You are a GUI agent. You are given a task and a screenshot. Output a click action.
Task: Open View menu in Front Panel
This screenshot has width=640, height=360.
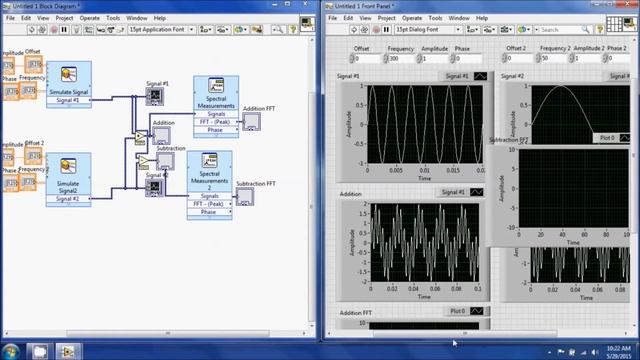[x=365, y=18]
